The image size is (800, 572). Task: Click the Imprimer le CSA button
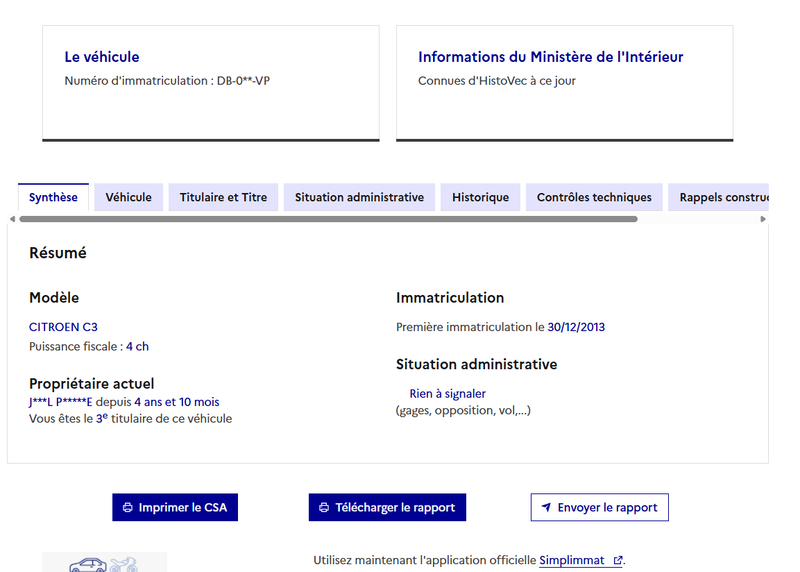point(175,507)
